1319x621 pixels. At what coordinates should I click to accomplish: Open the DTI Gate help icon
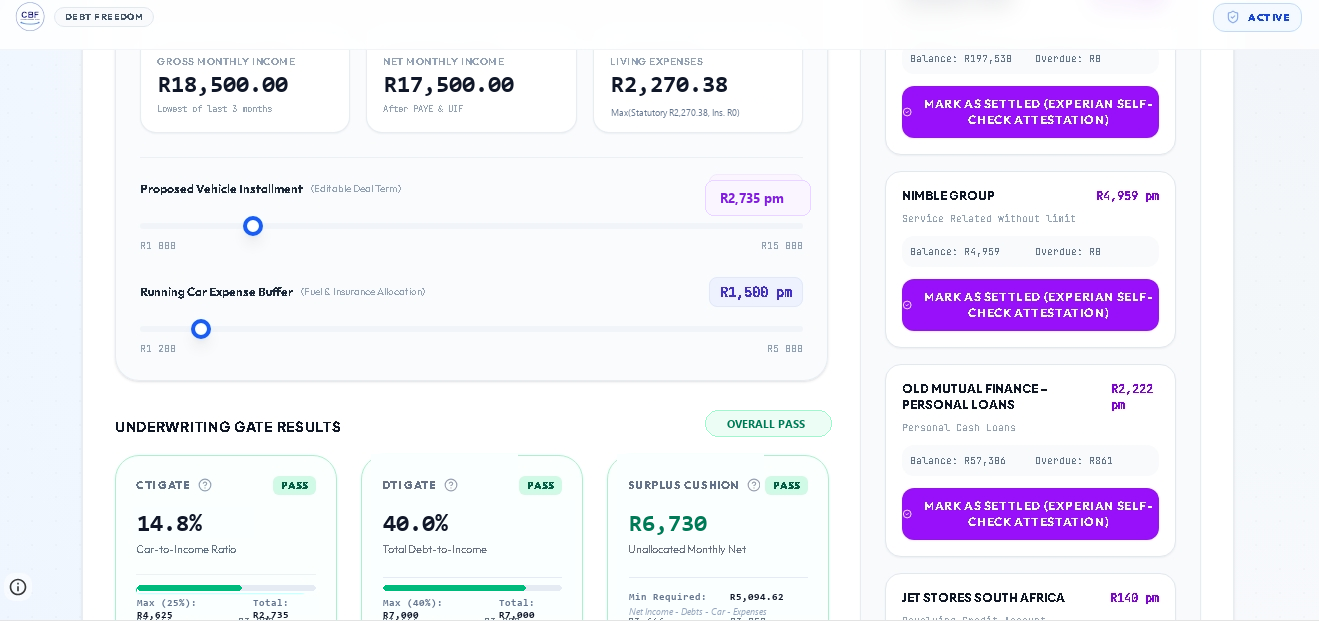click(x=451, y=485)
